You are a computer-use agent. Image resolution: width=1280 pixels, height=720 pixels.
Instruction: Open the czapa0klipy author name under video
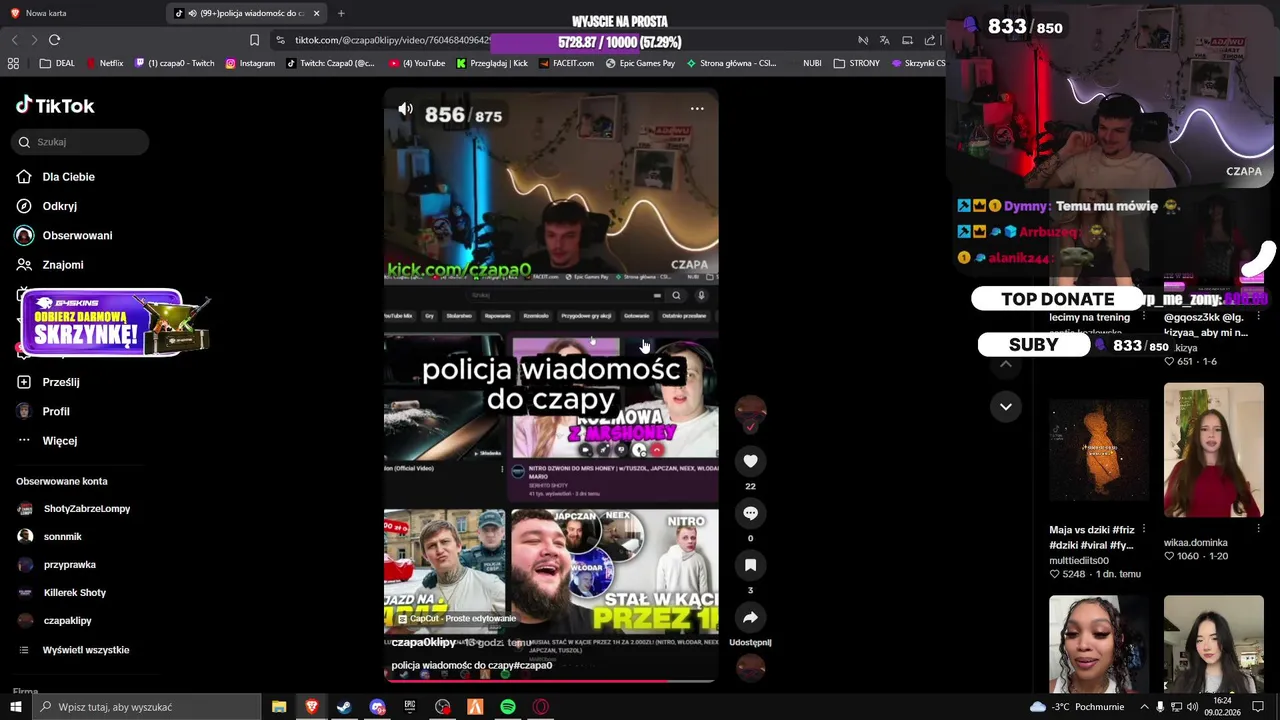point(423,642)
